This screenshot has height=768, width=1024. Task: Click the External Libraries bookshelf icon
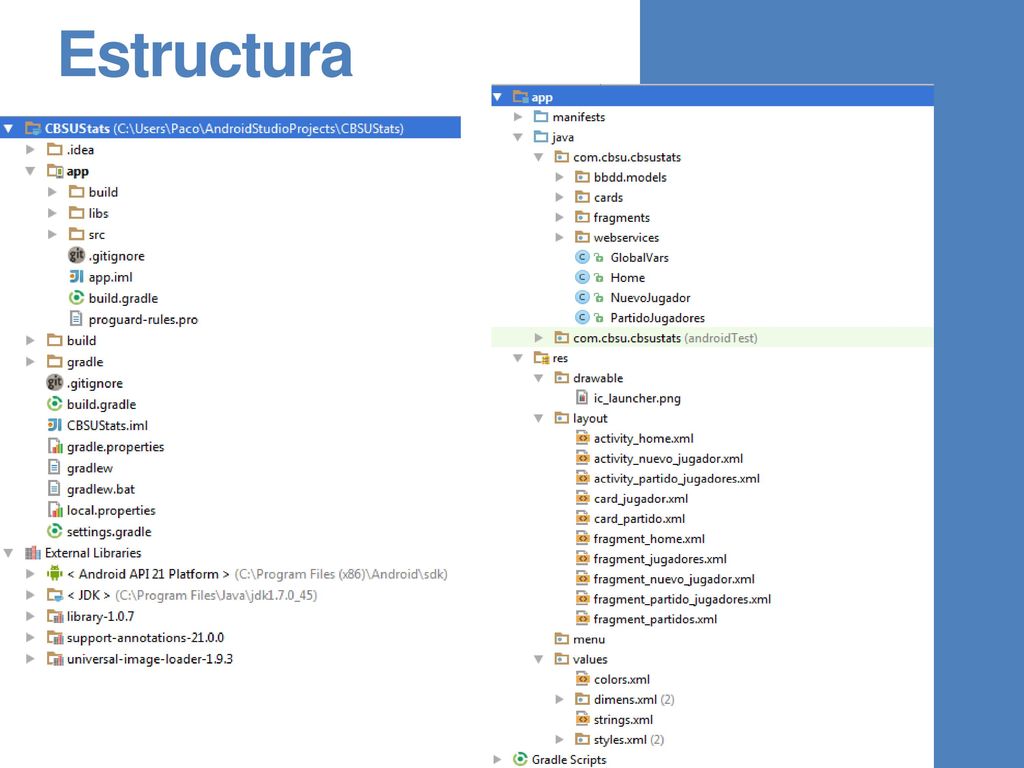coord(33,552)
